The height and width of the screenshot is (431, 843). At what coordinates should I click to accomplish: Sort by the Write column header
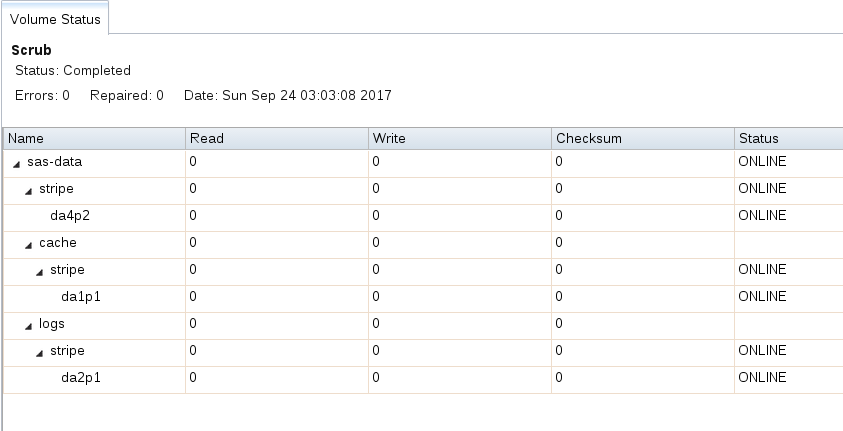460,139
